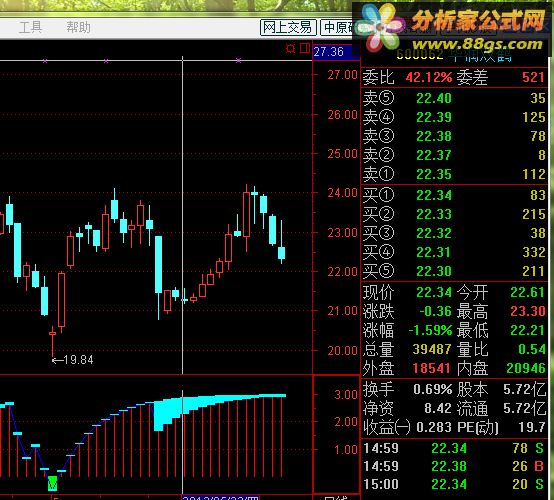Click the 19.84 low price marker
This screenshot has height=500, width=554.
(x=73, y=360)
